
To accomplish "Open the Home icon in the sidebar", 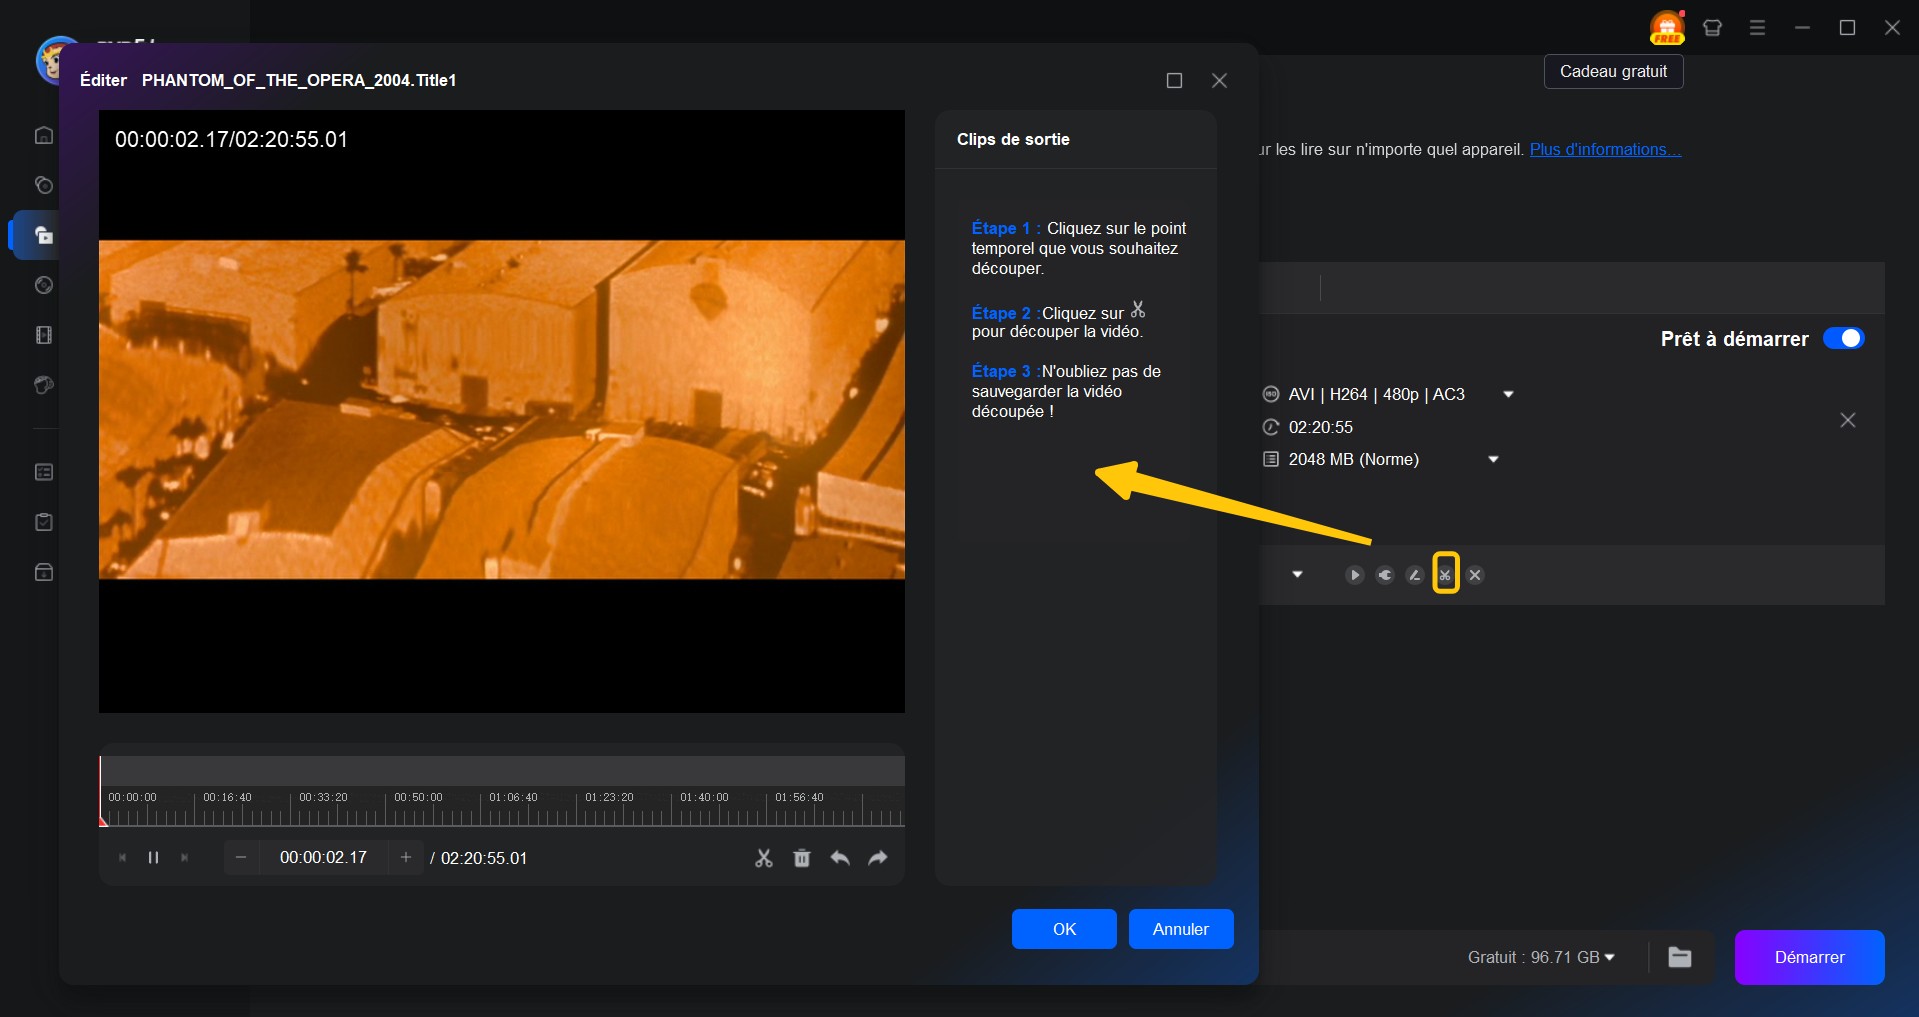I will (x=44, y=135).
